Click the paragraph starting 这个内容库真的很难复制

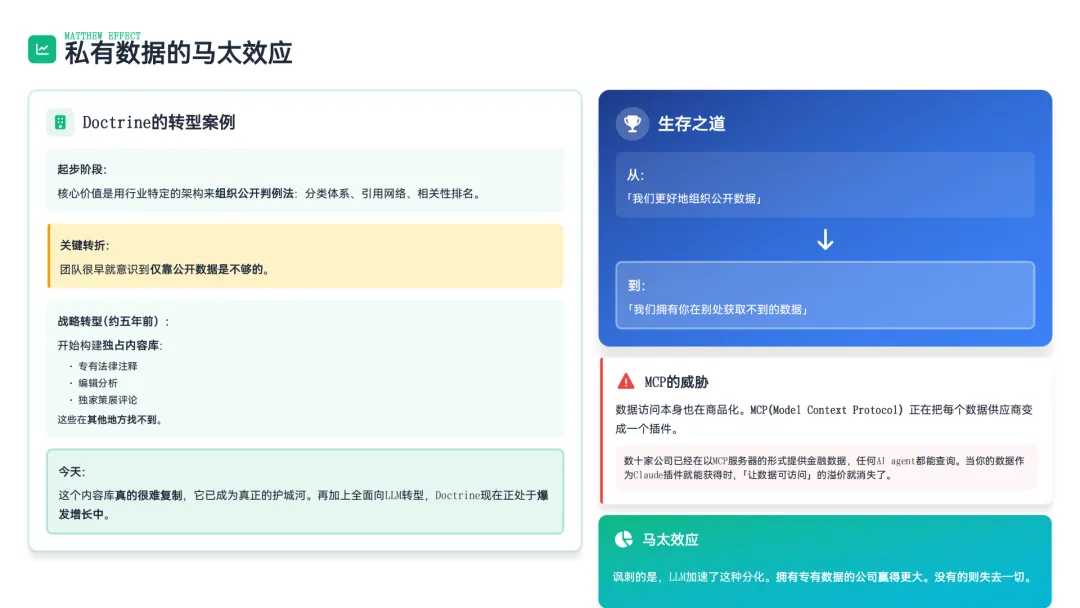click(303, 505)
